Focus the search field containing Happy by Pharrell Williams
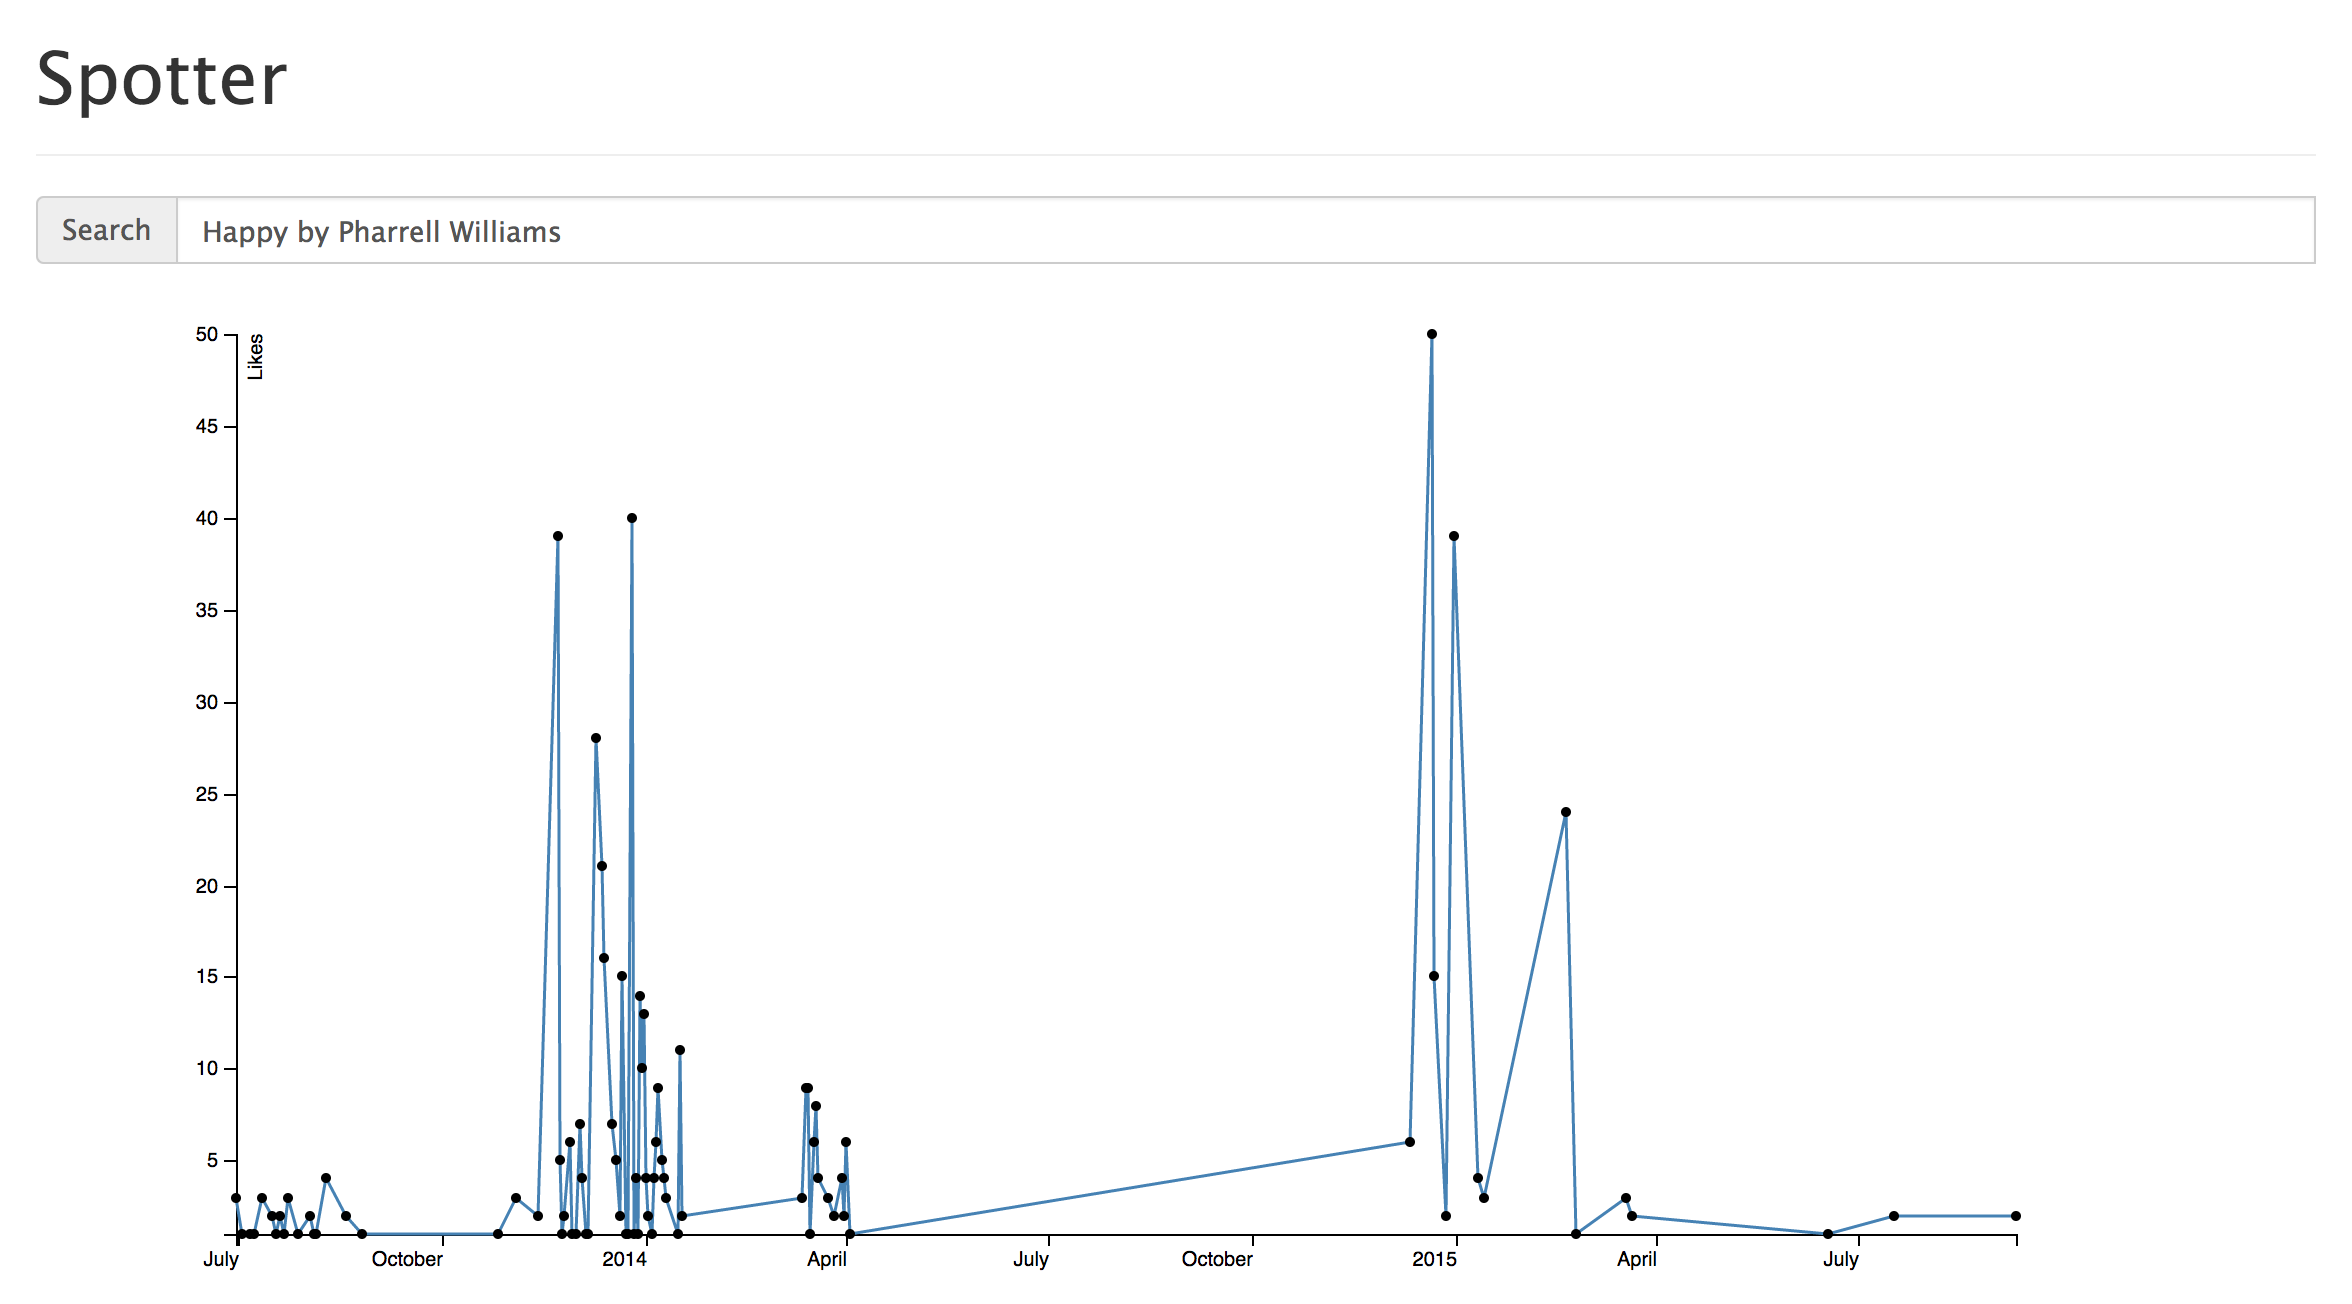 point(1245,230)
